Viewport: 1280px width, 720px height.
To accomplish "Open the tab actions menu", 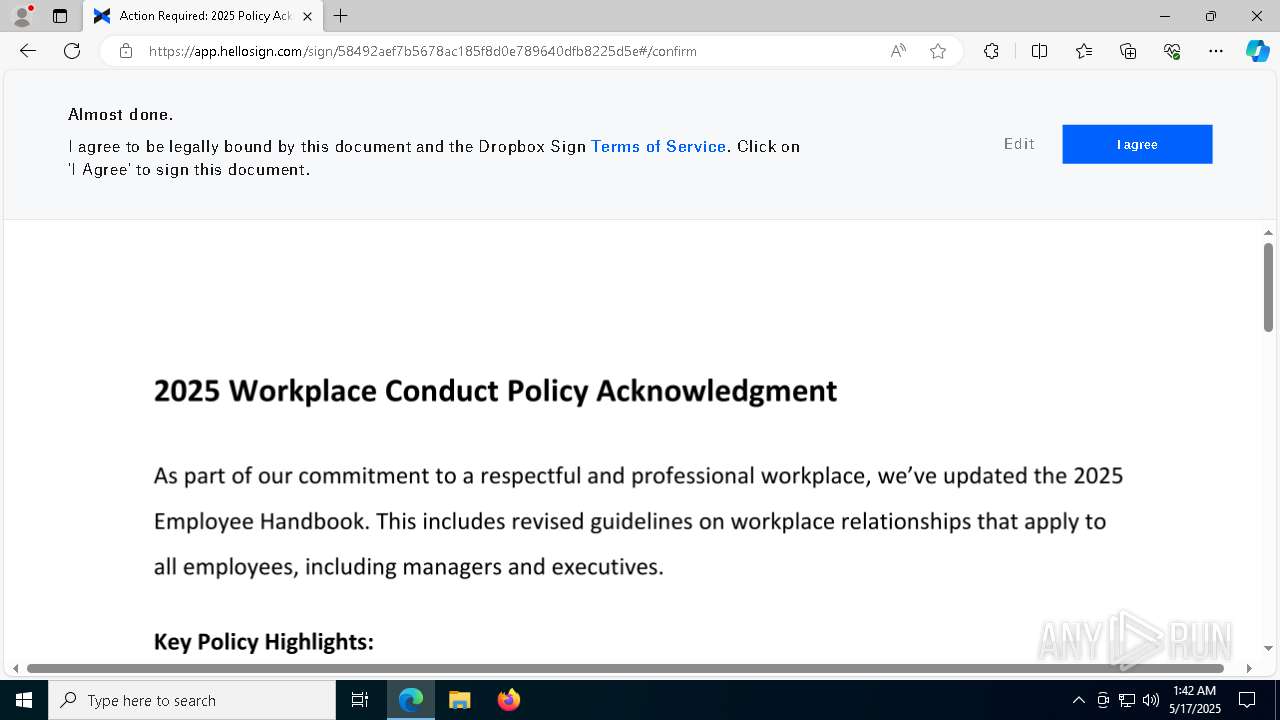I will (x=60, y=16).
